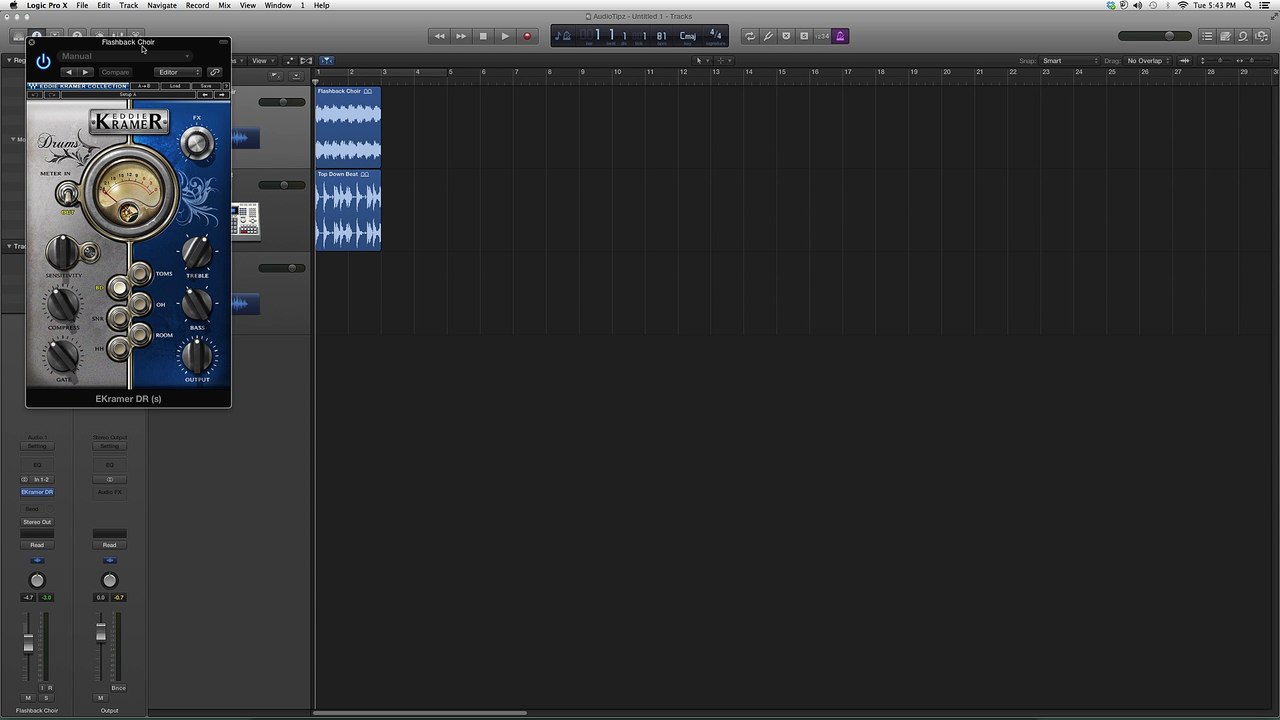Viewport: 1280px width, 720px height.
Task: Select the TOMS drum mode button
Action: coord(140,273)
